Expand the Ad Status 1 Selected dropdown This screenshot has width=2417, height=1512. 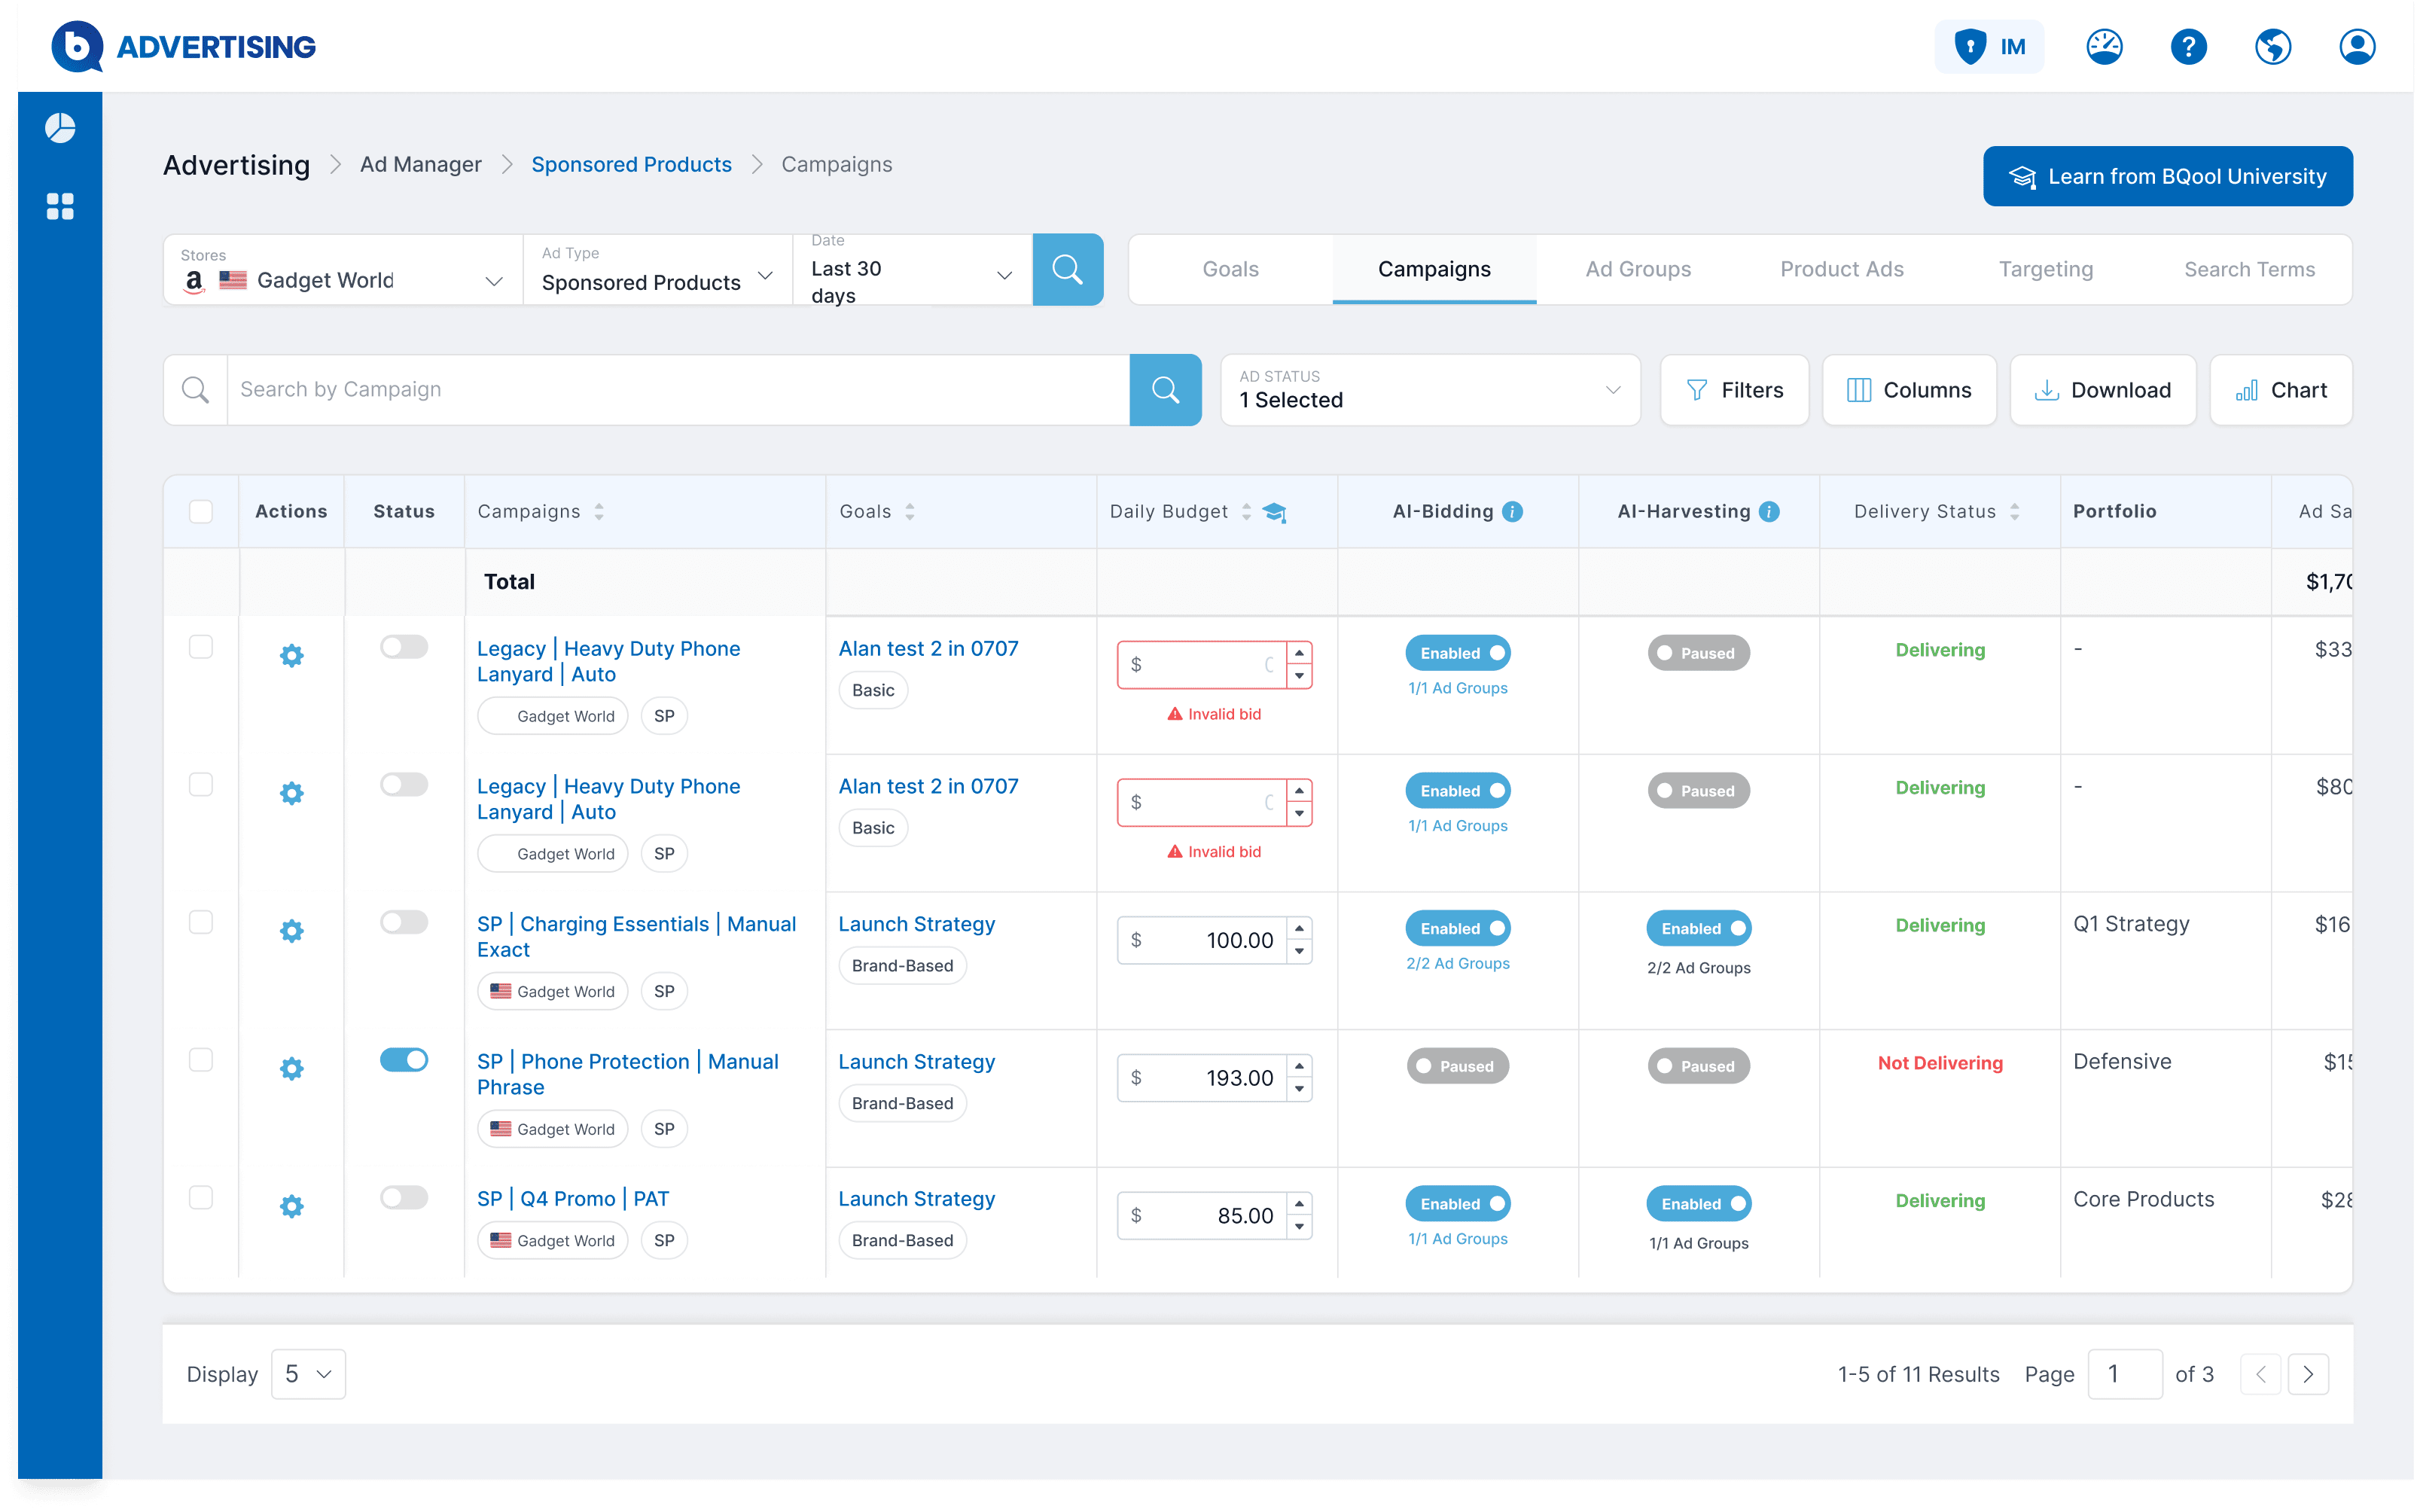coord(1430,389)
